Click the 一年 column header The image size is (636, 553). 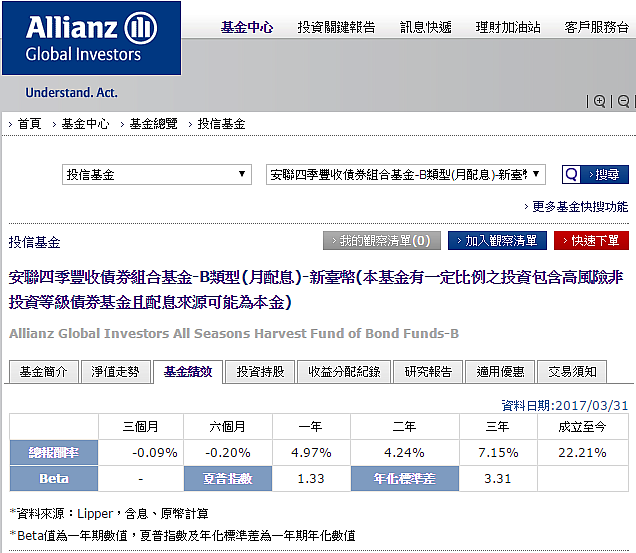click(x=311, y=426)
